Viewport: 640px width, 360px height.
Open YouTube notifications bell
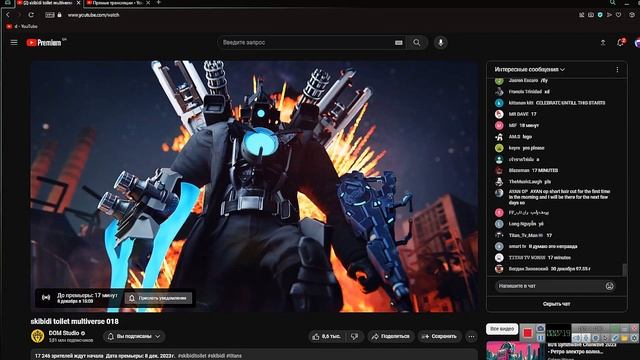click(x=620, y=42)
